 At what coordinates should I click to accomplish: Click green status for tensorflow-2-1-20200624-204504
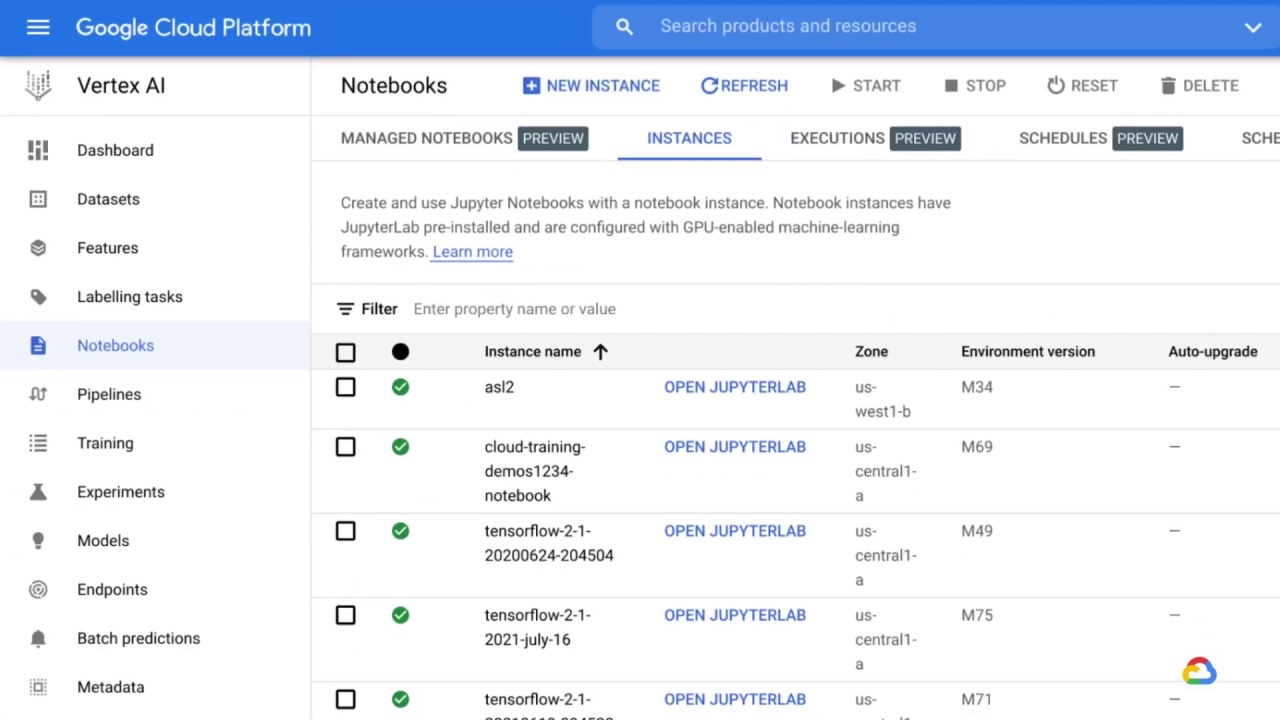pos(400,531)
